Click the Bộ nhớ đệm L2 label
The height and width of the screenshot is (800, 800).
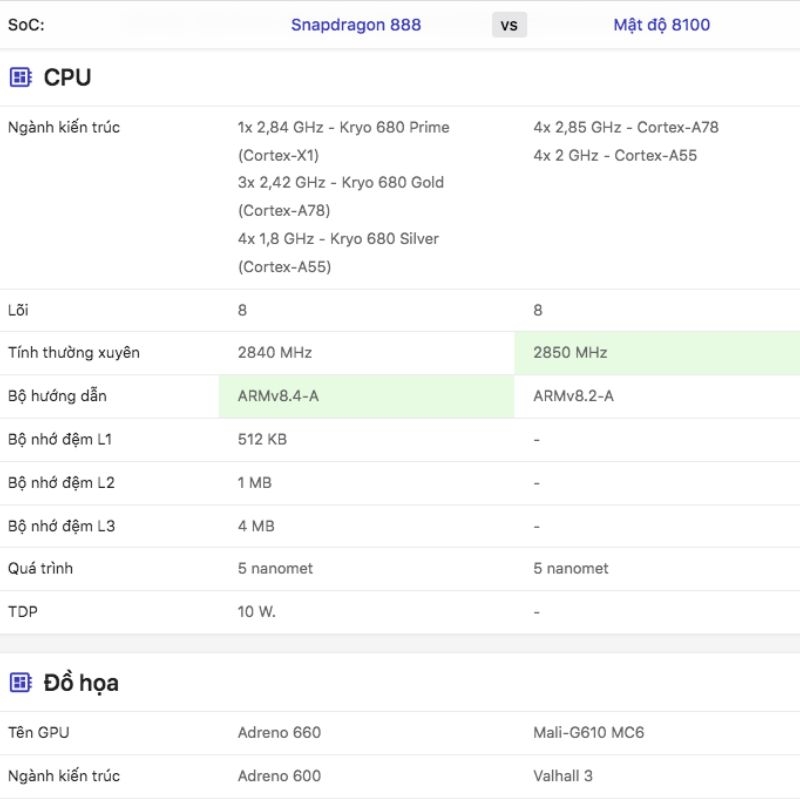pos(61,483)
